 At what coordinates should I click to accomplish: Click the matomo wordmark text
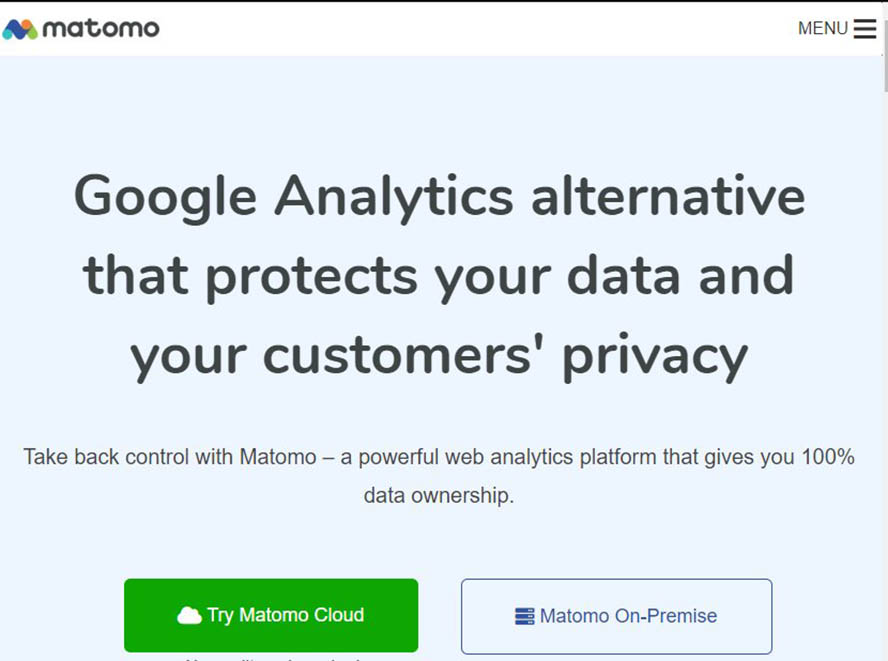[x=101, y=29]
